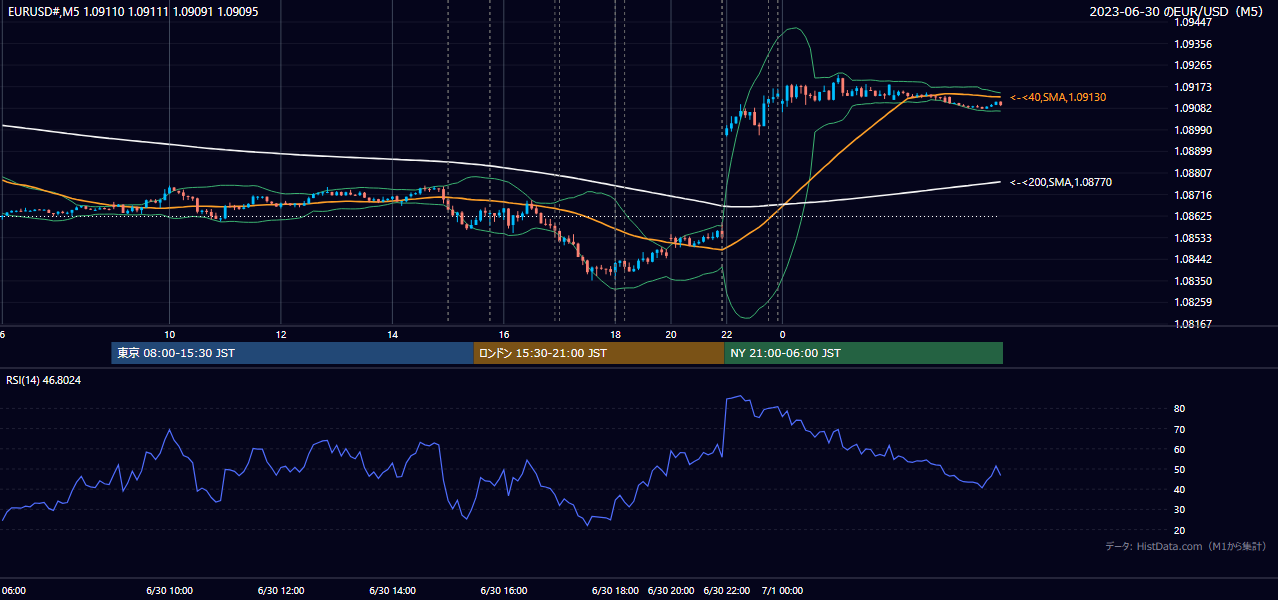This screenshot has height=600, width=1278.
Task: Click the bottom date label 6/30 12:00
Action: tap(281, 591)
